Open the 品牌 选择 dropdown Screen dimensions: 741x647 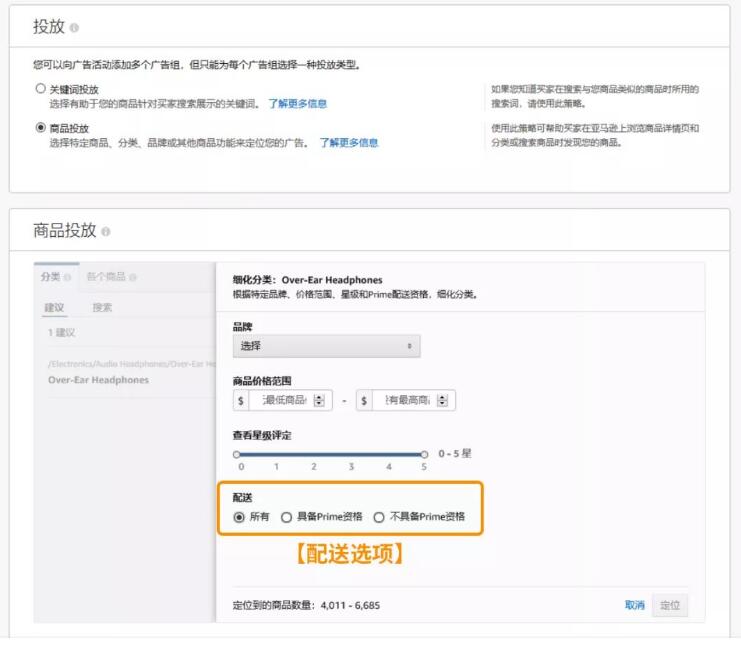tap(326, 346)
